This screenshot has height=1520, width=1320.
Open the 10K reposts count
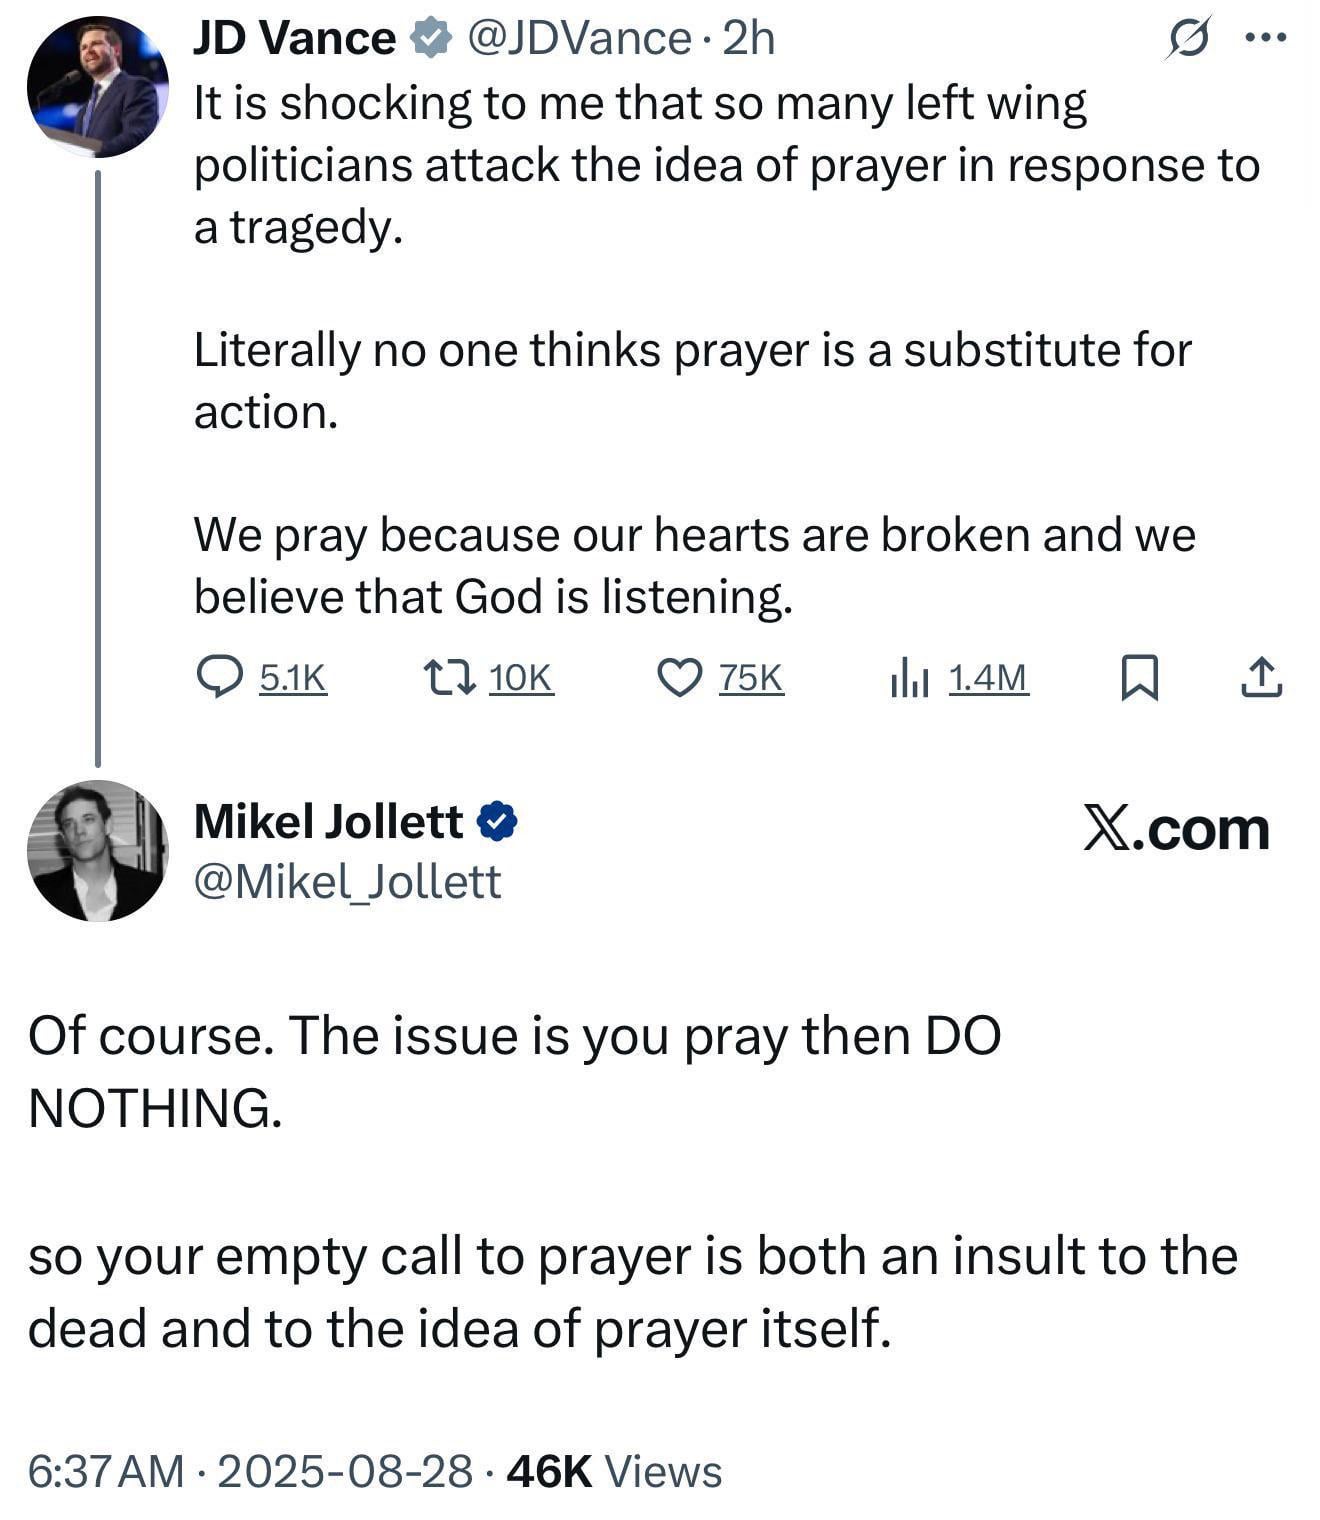[521, 678]
